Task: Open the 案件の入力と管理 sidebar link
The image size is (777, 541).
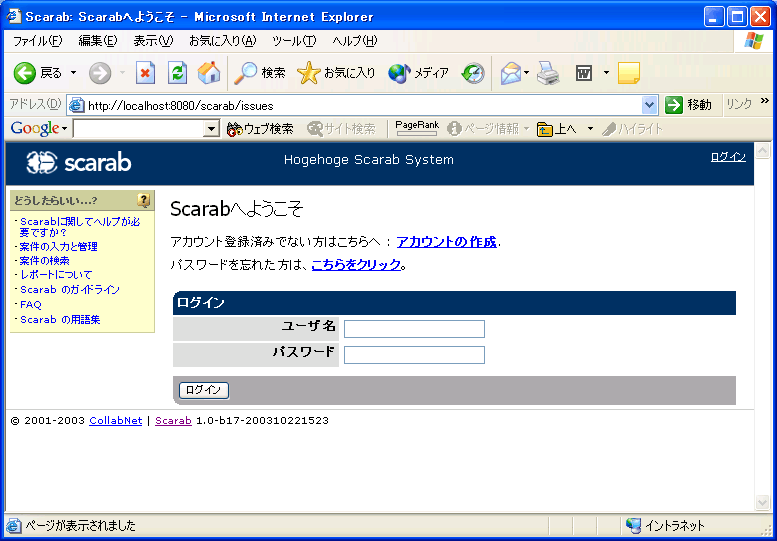Action: (58, 246)
